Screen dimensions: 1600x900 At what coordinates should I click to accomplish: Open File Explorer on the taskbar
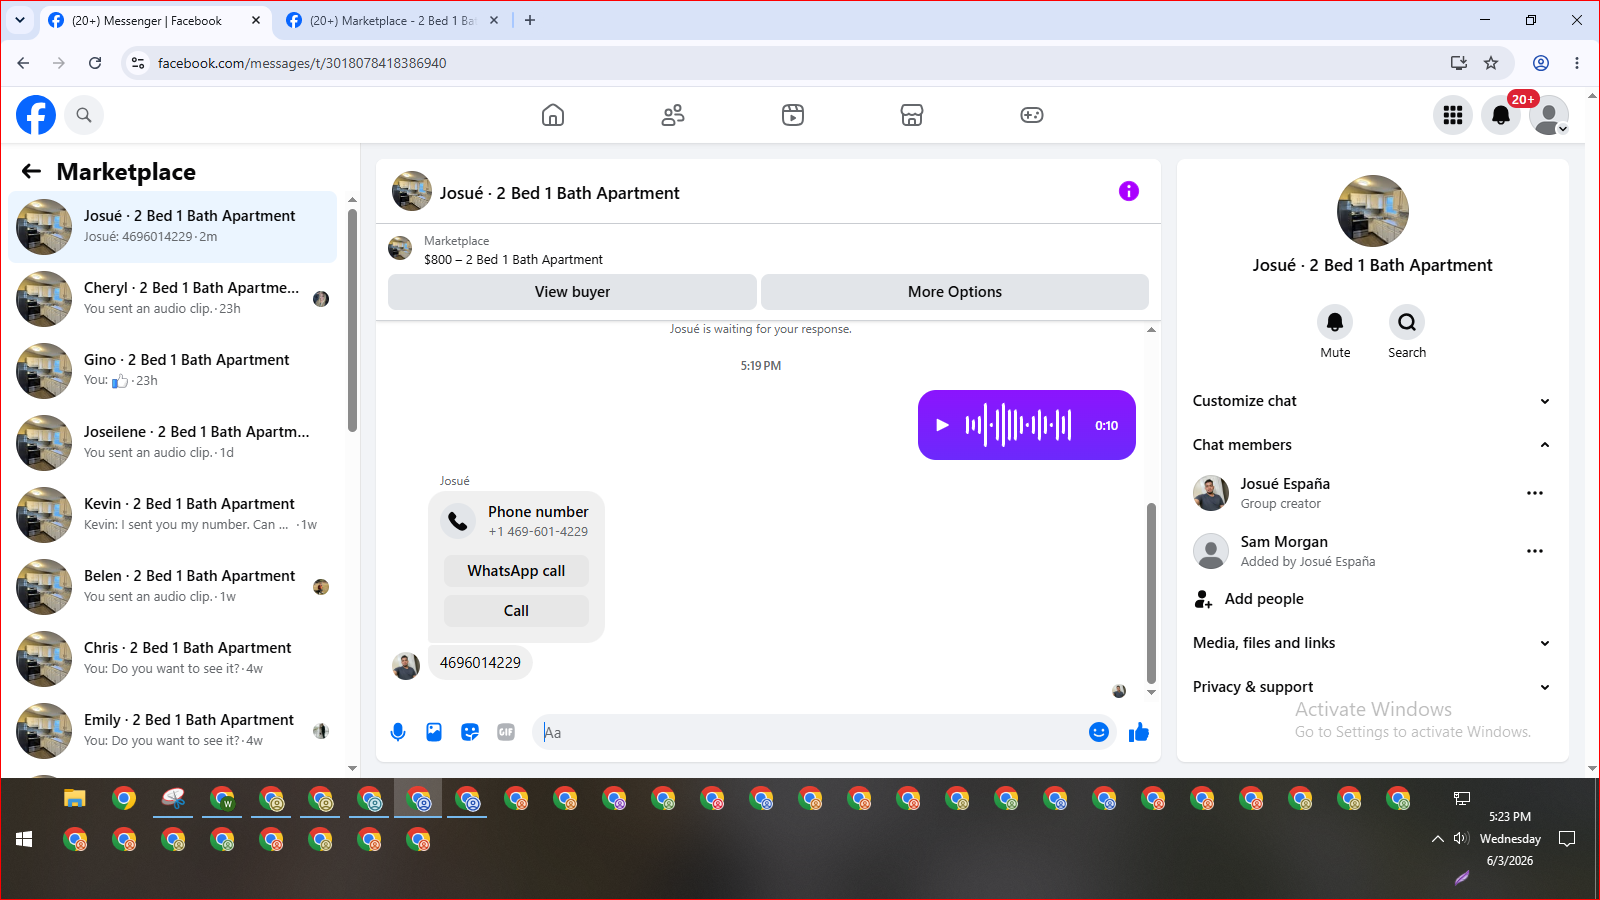75,798
